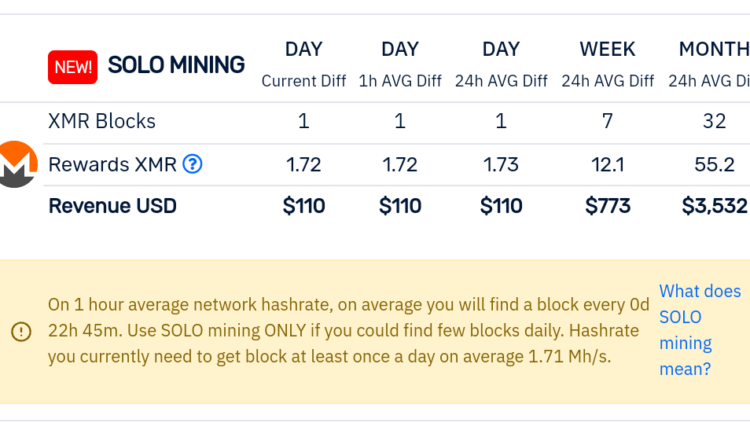Viewport: 750px width, 430px height.
Task: Select the DAY 24h AVG Diff column header
Action: 500,64
